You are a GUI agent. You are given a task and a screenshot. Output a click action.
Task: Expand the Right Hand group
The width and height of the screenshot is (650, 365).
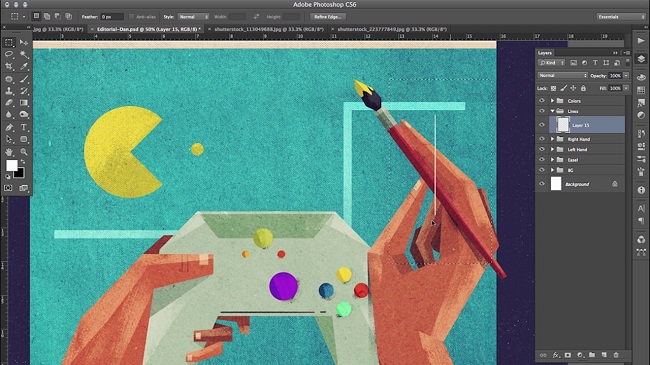pyautogui.click(x=552, y=139)
